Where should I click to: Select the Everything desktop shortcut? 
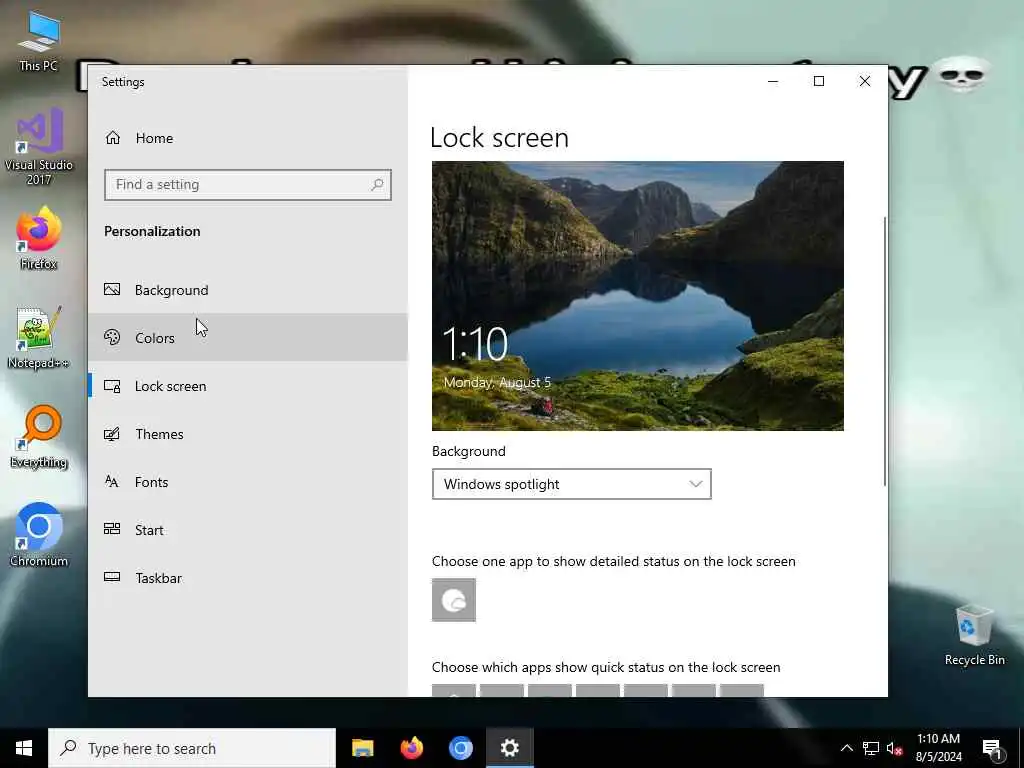[x=39, y=437]
